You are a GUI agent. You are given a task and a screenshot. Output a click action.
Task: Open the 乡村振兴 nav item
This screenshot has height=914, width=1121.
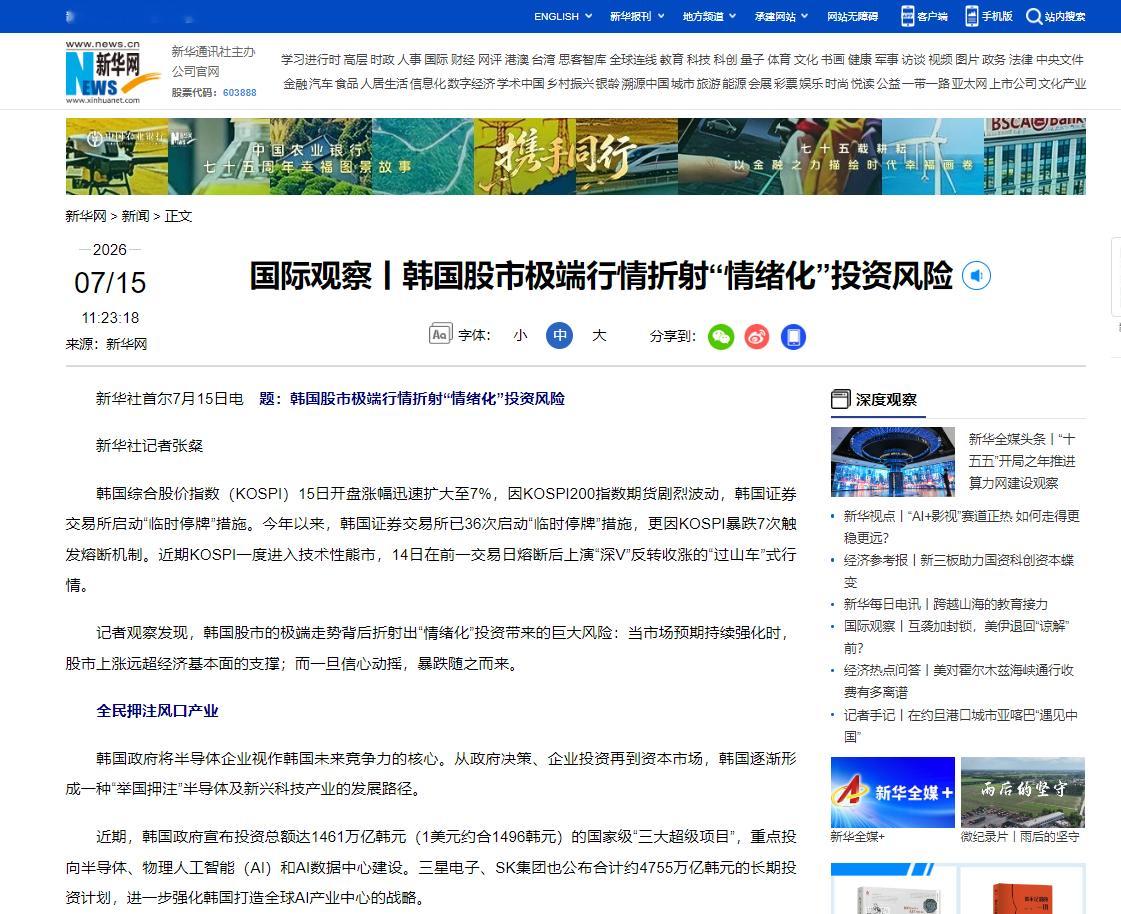[x=571, y=84]
